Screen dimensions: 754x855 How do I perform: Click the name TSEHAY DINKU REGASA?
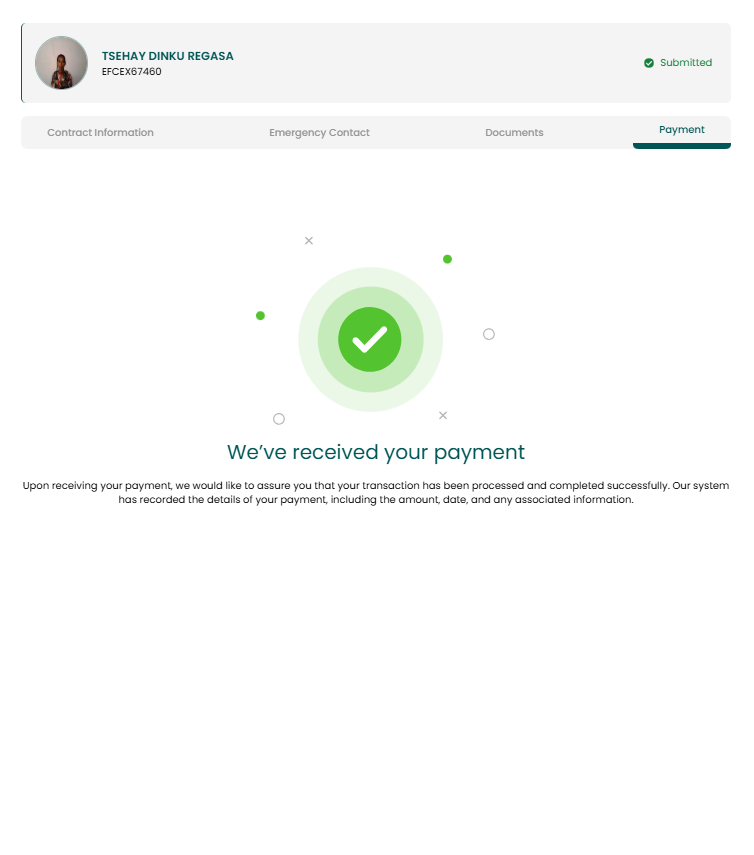(x=167, y=56)
